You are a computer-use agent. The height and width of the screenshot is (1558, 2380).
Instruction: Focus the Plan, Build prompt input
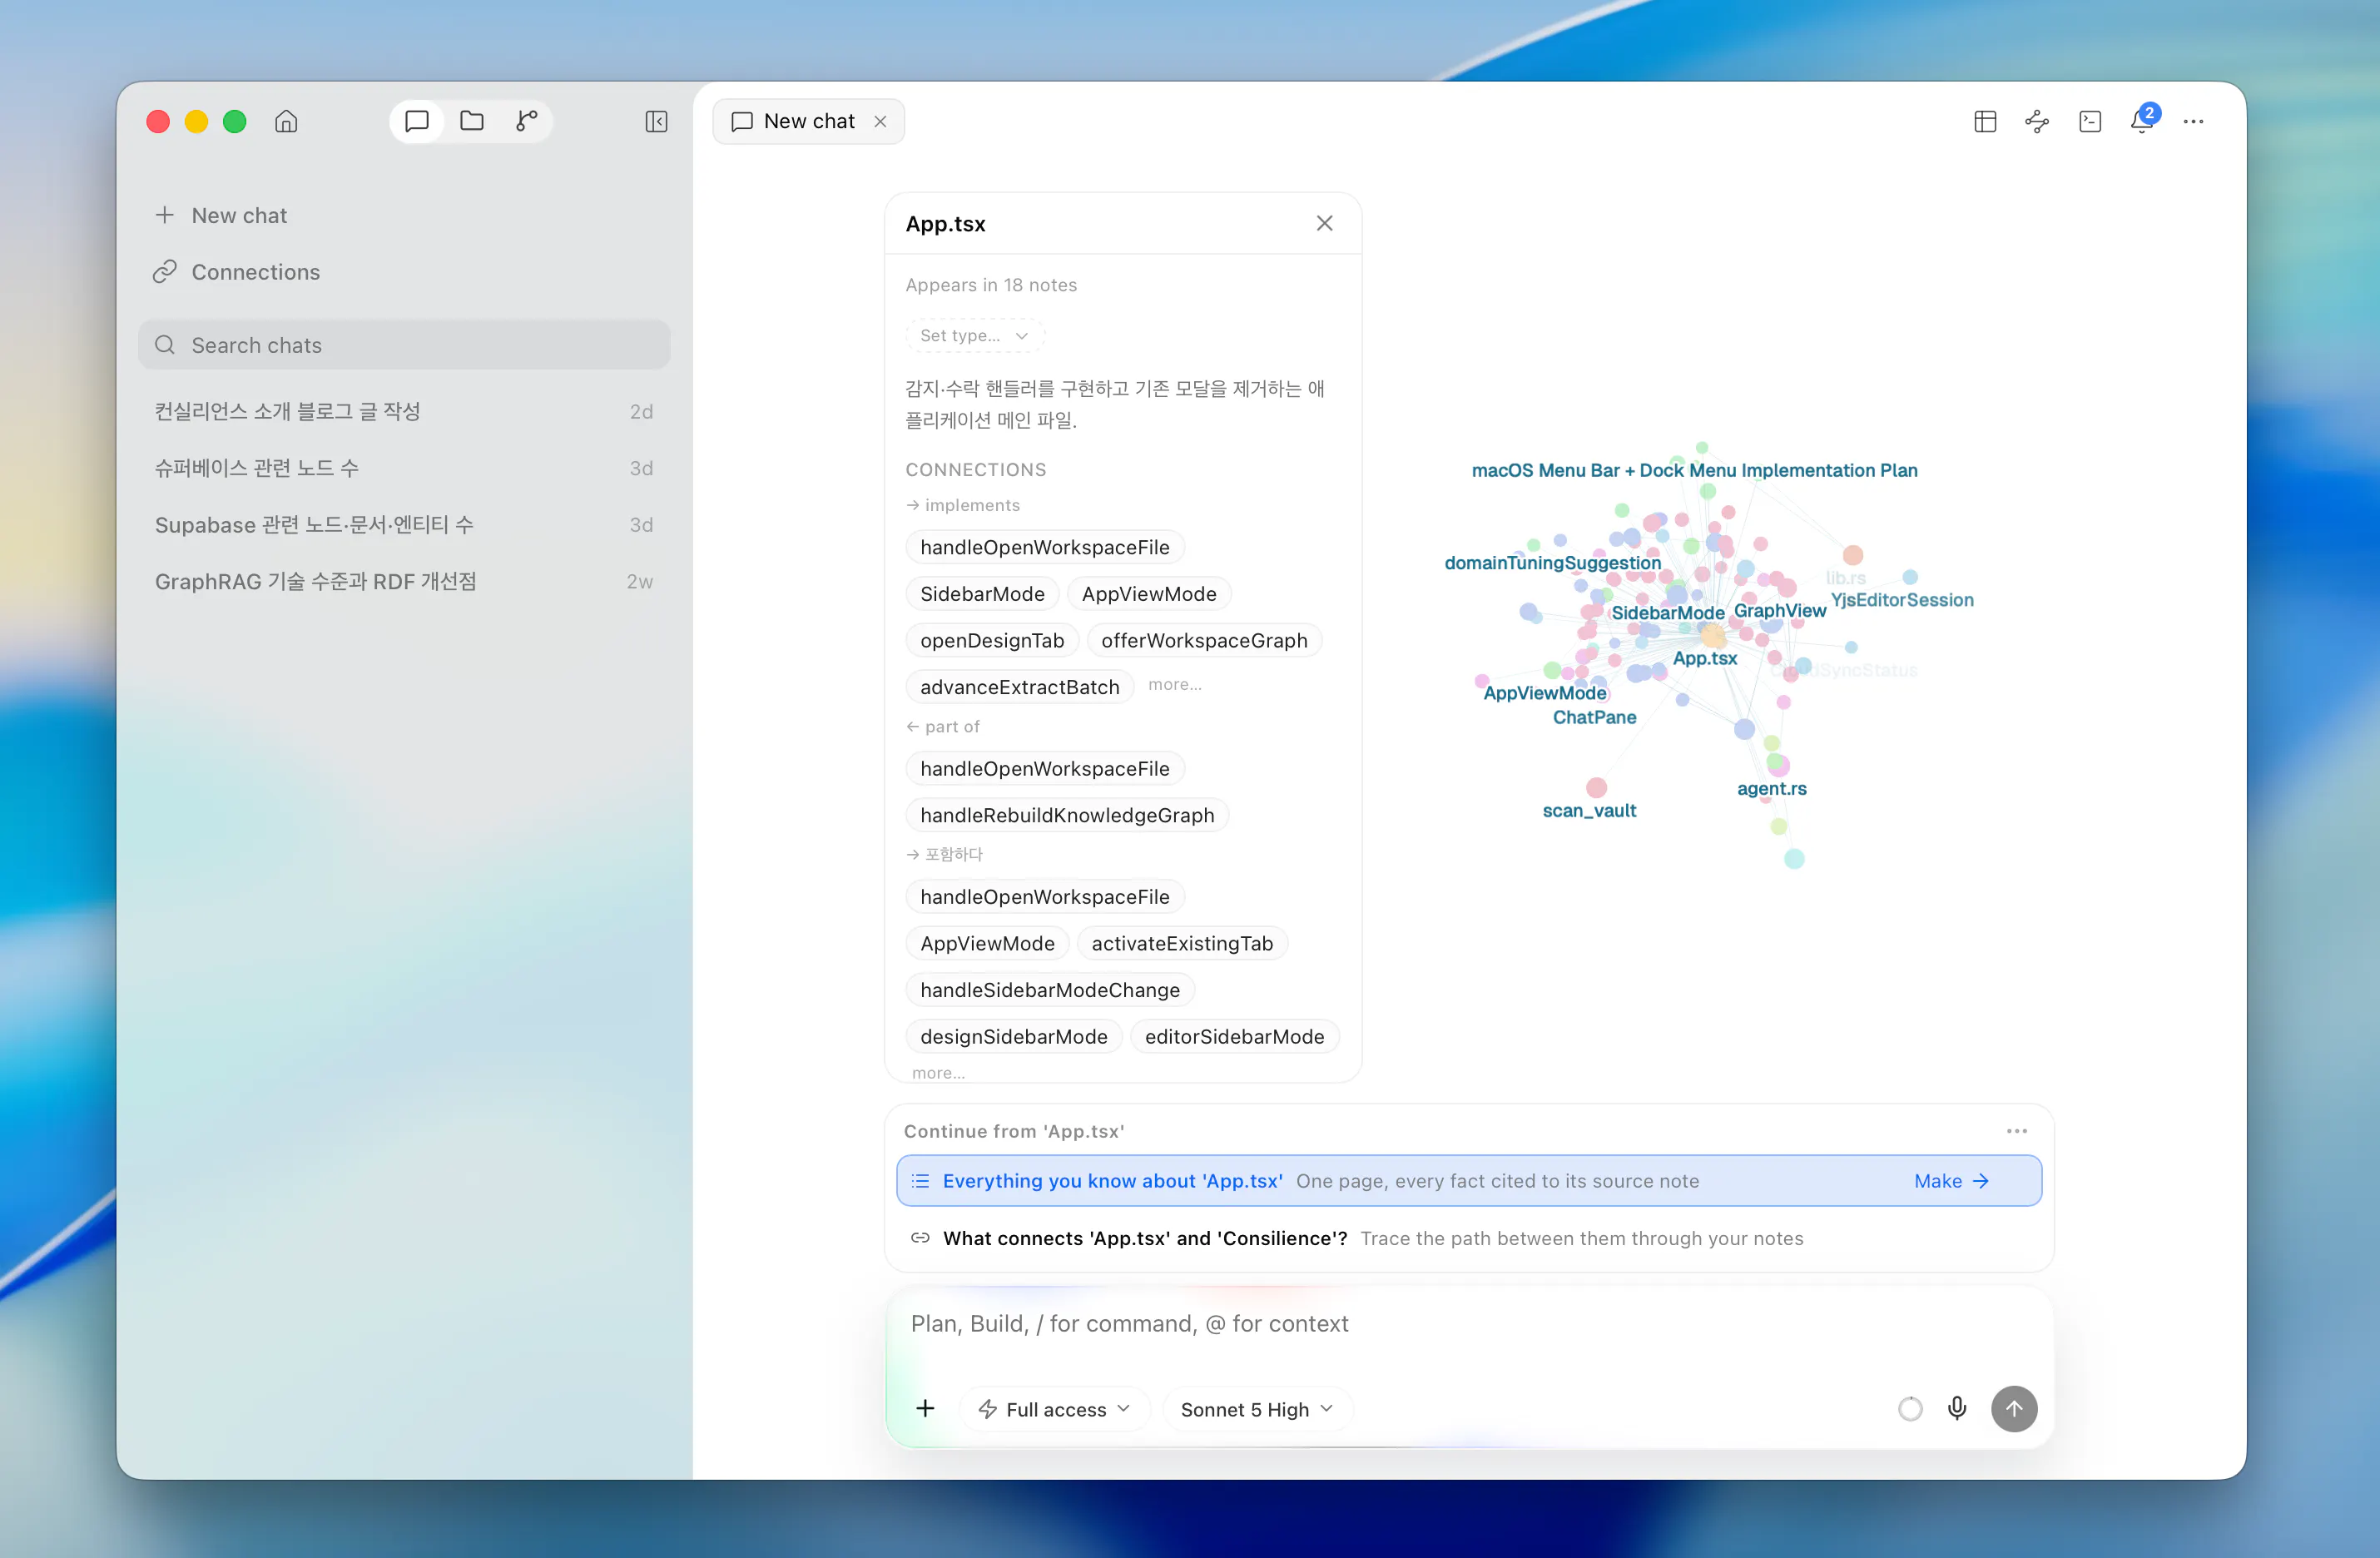[x=1469, y=1325]
